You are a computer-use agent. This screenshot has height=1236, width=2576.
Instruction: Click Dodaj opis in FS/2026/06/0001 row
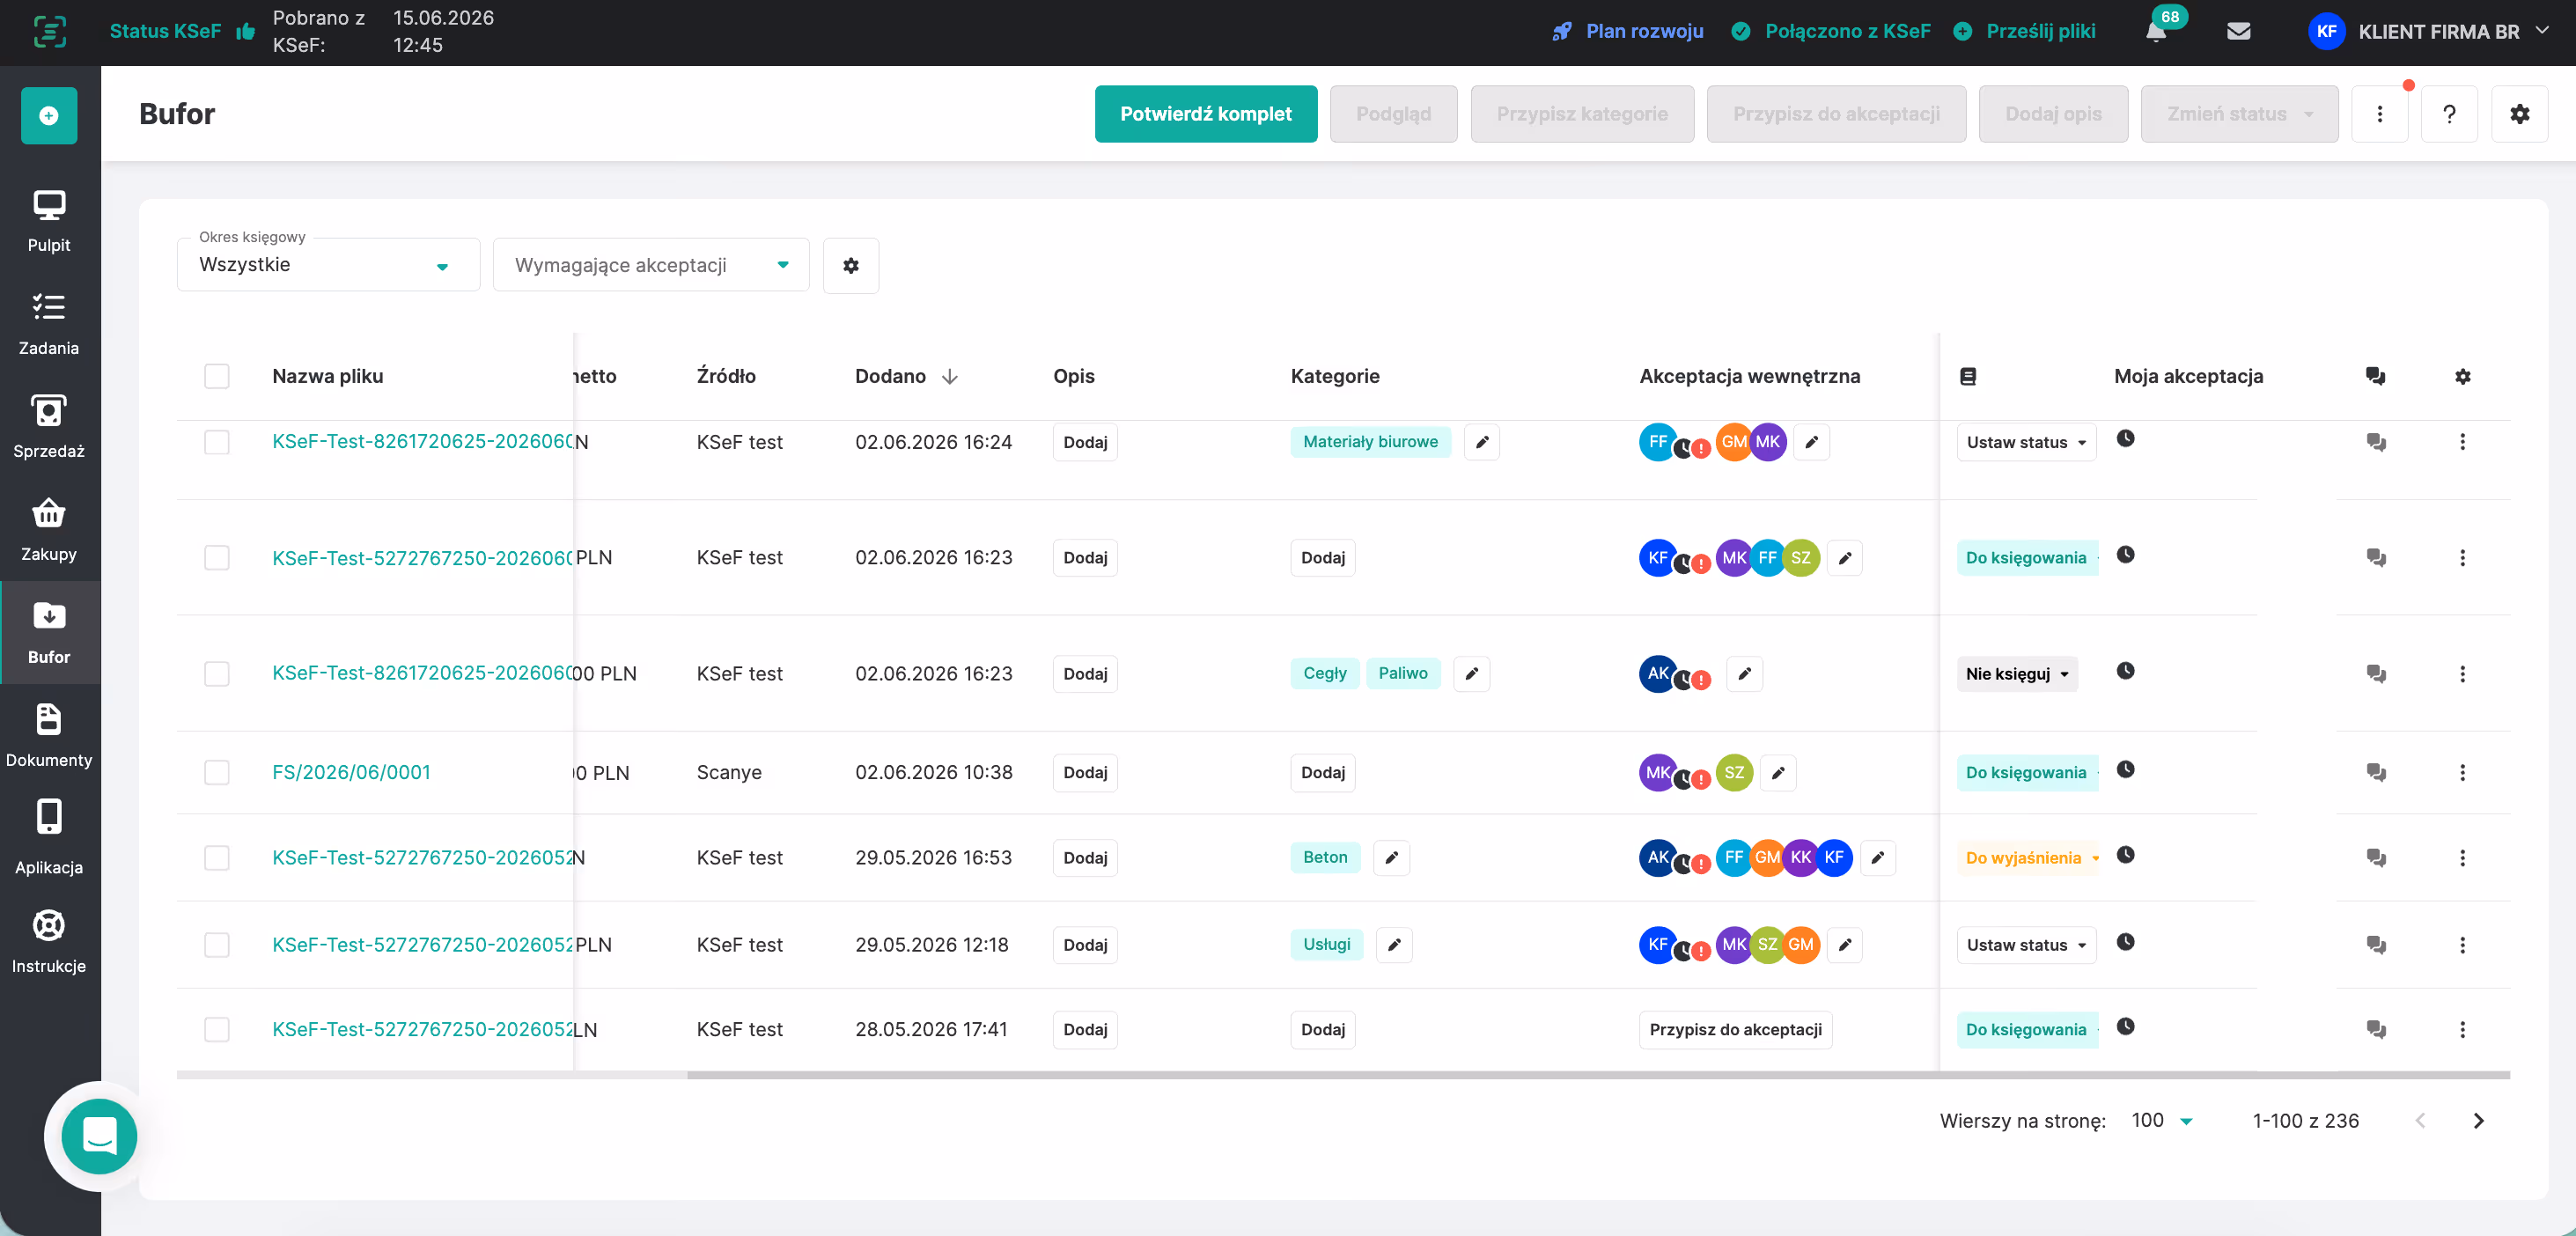[x=1085, y=773]
